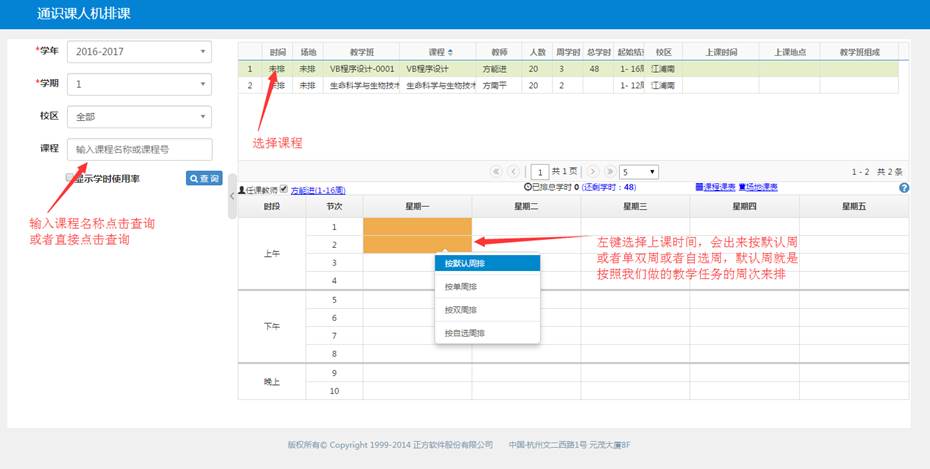Screen dimensions: 930x469
Task: Open the rows-per-page dropdown showing 5
Action: pyautogui.click(x=639, y=172)
